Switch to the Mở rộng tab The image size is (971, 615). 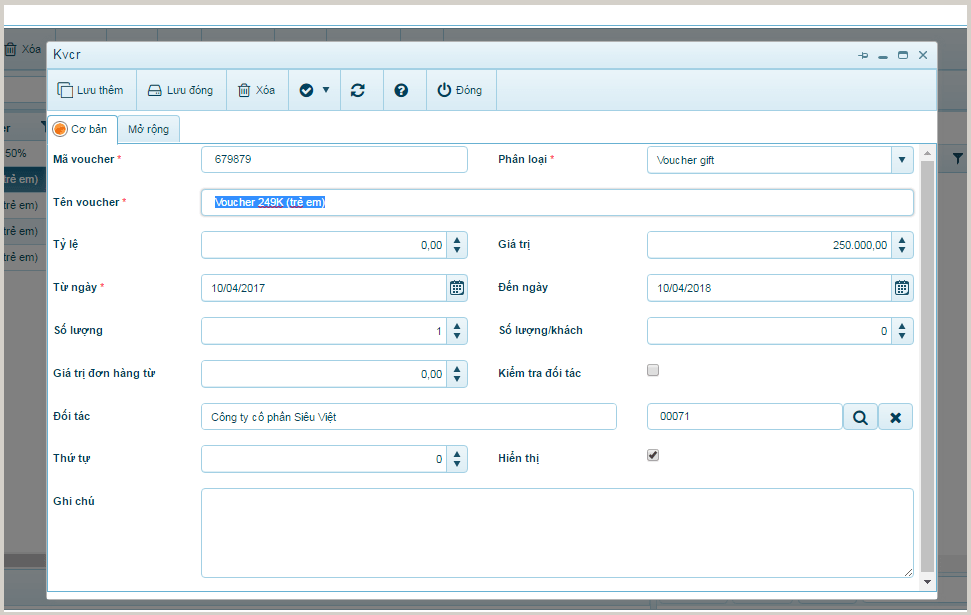pyautogui.click(x=149, y=129)
